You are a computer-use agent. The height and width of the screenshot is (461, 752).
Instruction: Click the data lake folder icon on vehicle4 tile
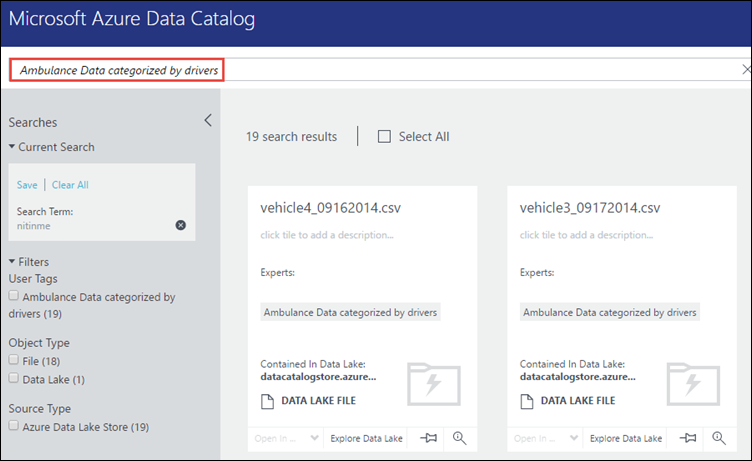(x=434, y=384)
